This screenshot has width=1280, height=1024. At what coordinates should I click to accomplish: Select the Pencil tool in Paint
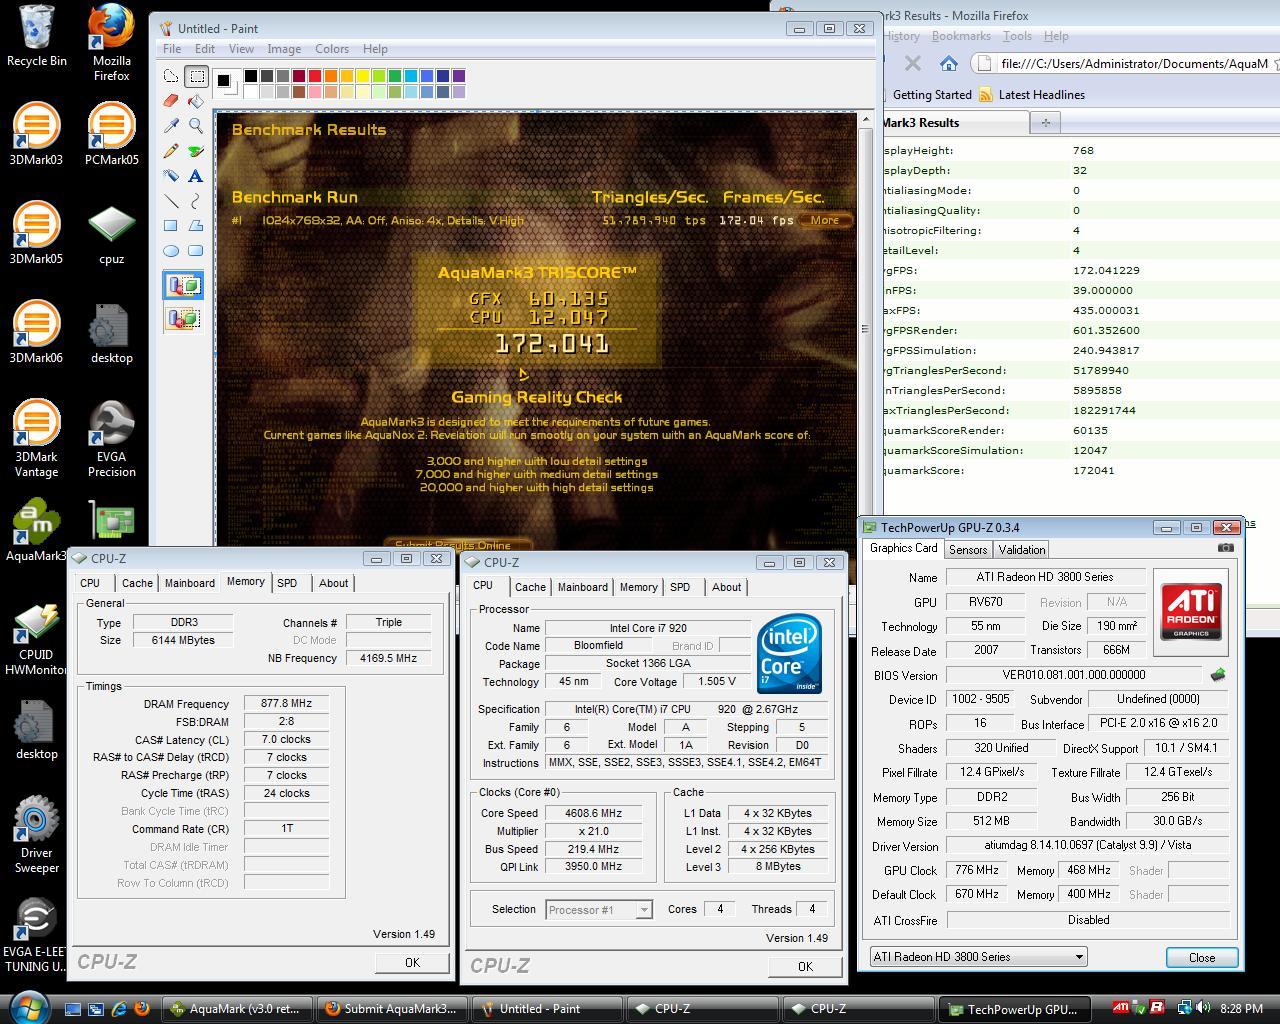click(171, 151)
